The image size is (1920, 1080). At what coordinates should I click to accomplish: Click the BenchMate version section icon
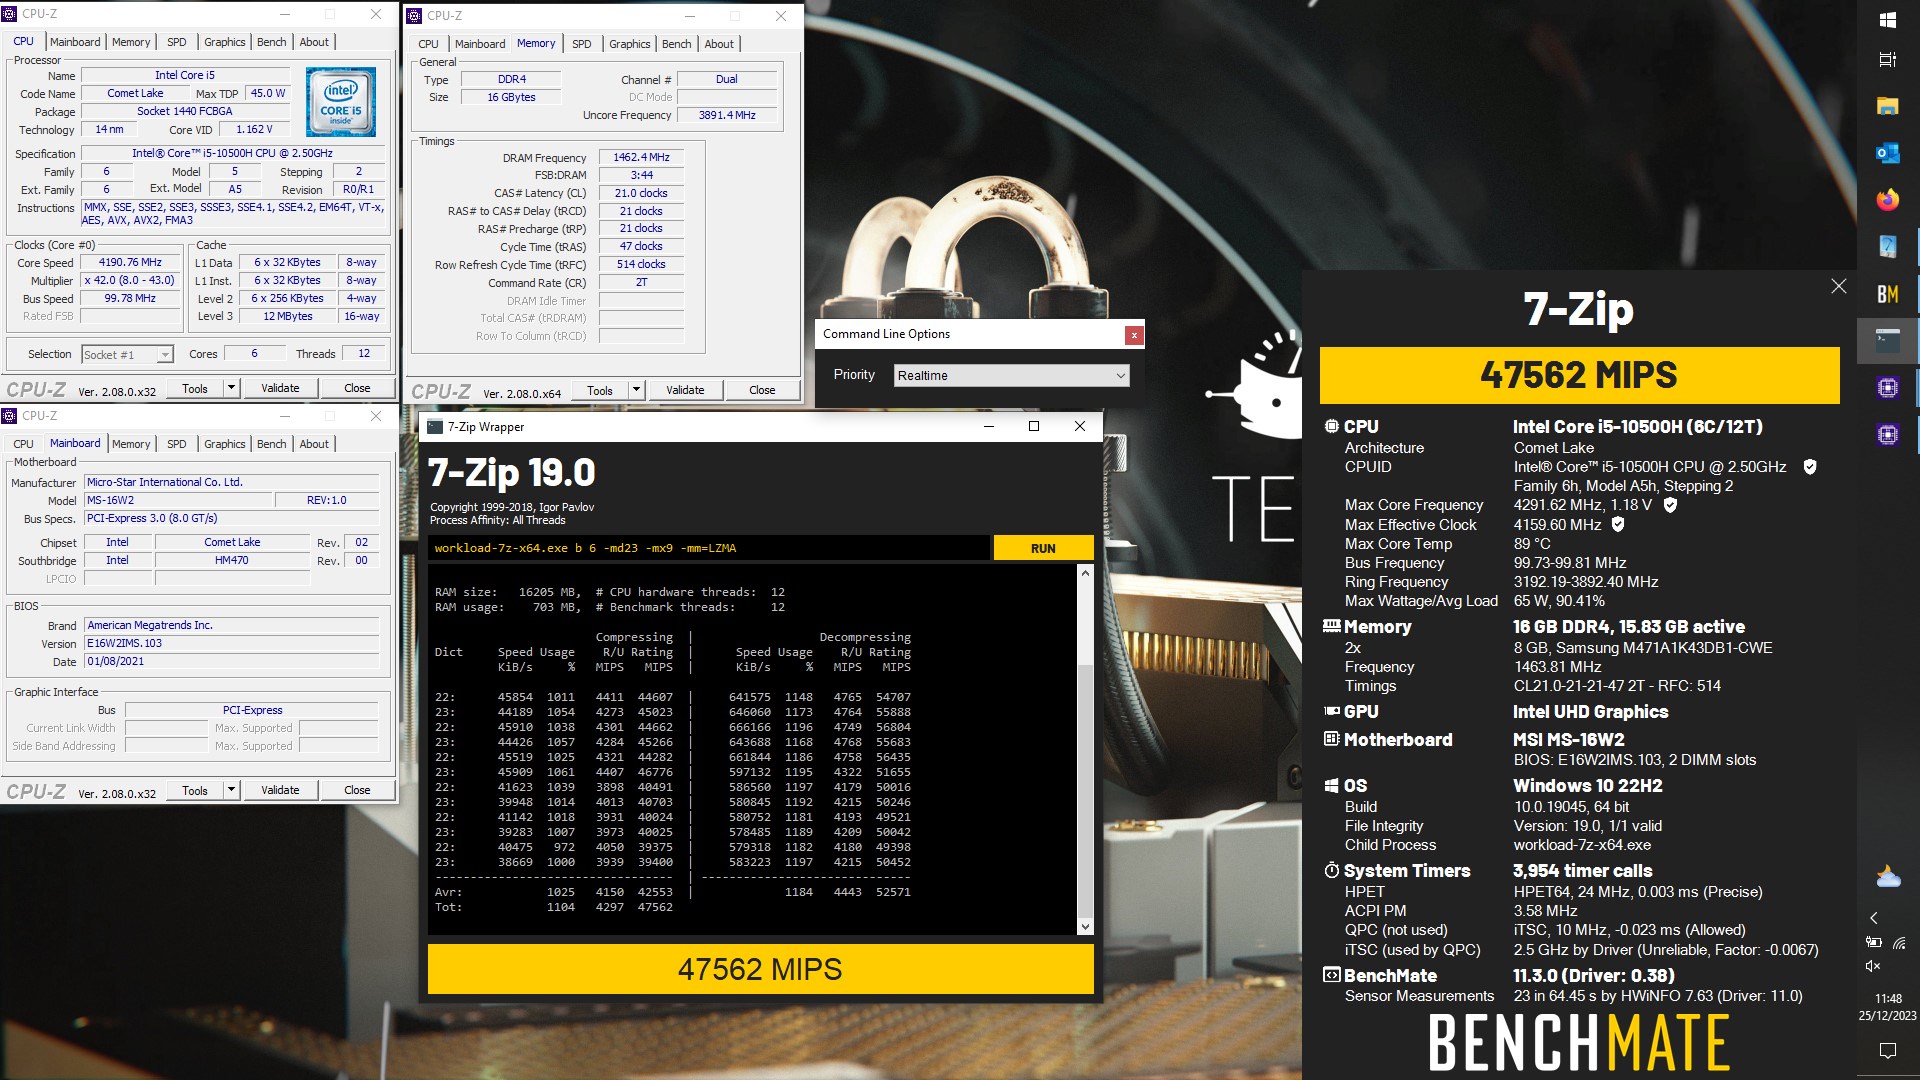click(x=1331, y=976)
